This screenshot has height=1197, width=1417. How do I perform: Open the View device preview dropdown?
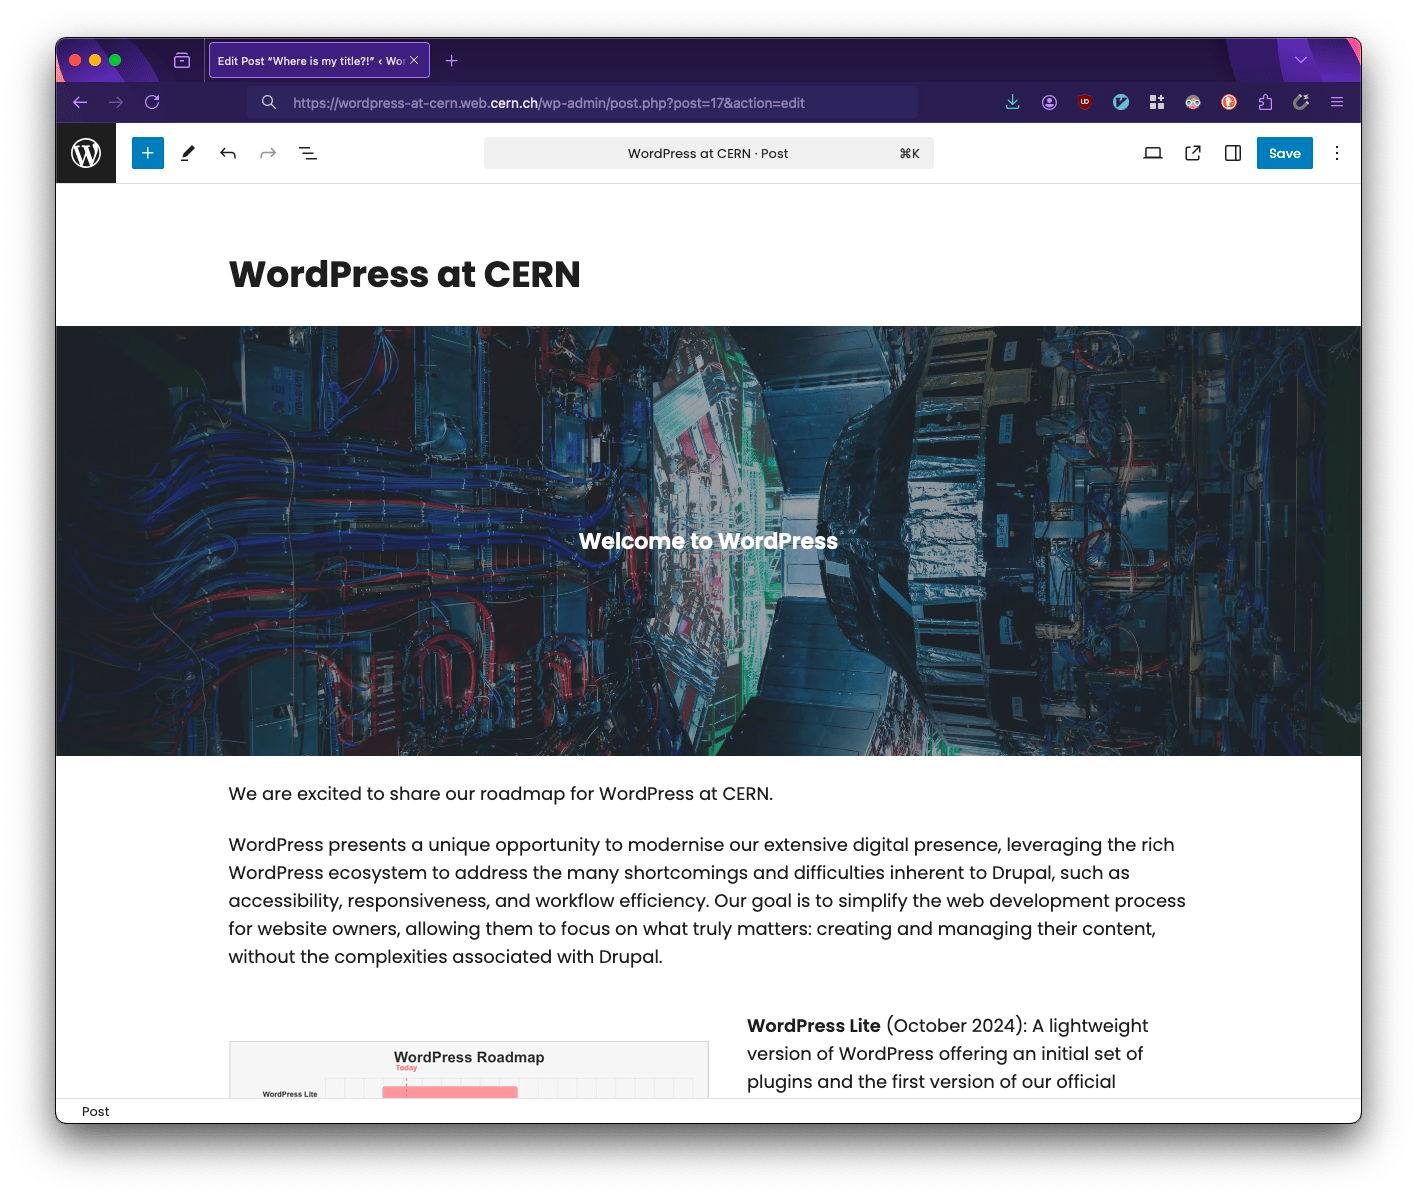pos(1152,153)
